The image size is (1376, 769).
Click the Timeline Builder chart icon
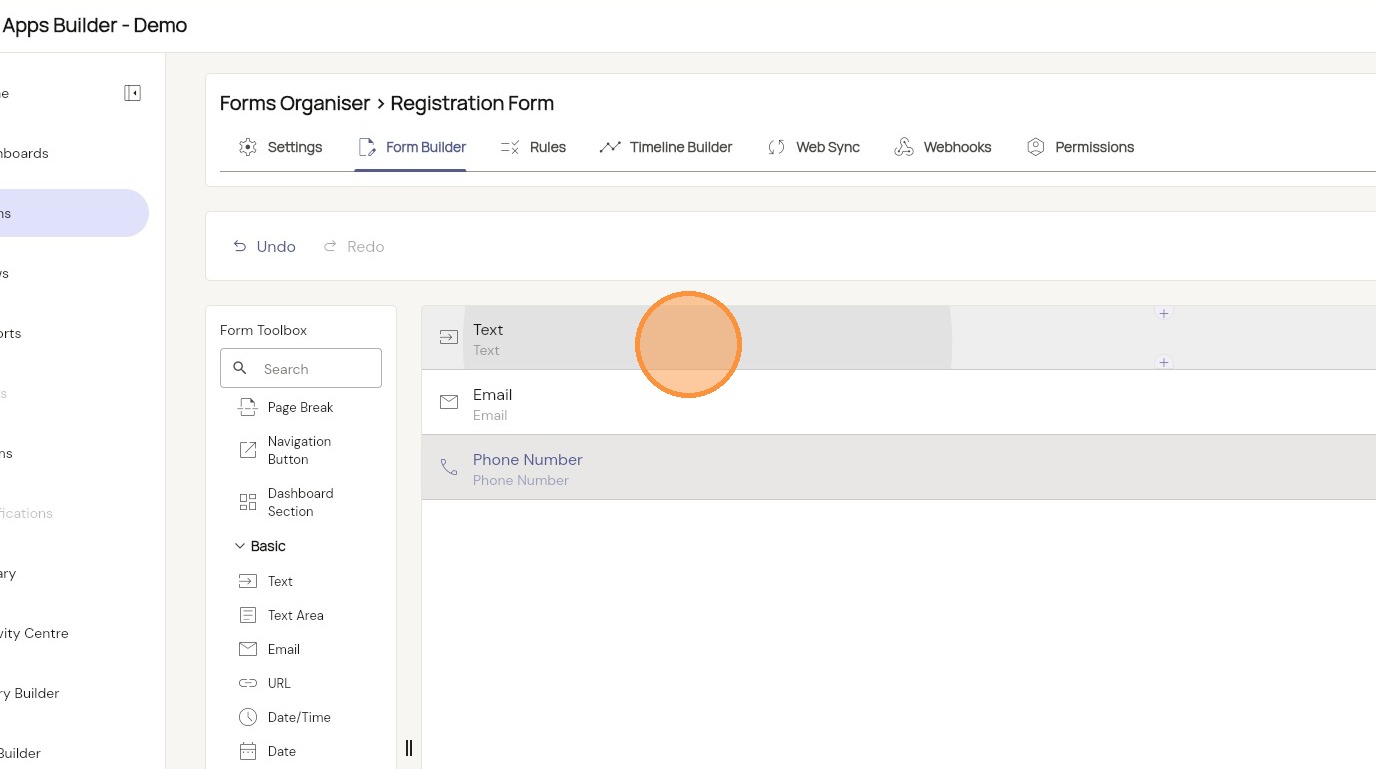tap(610, 147)
